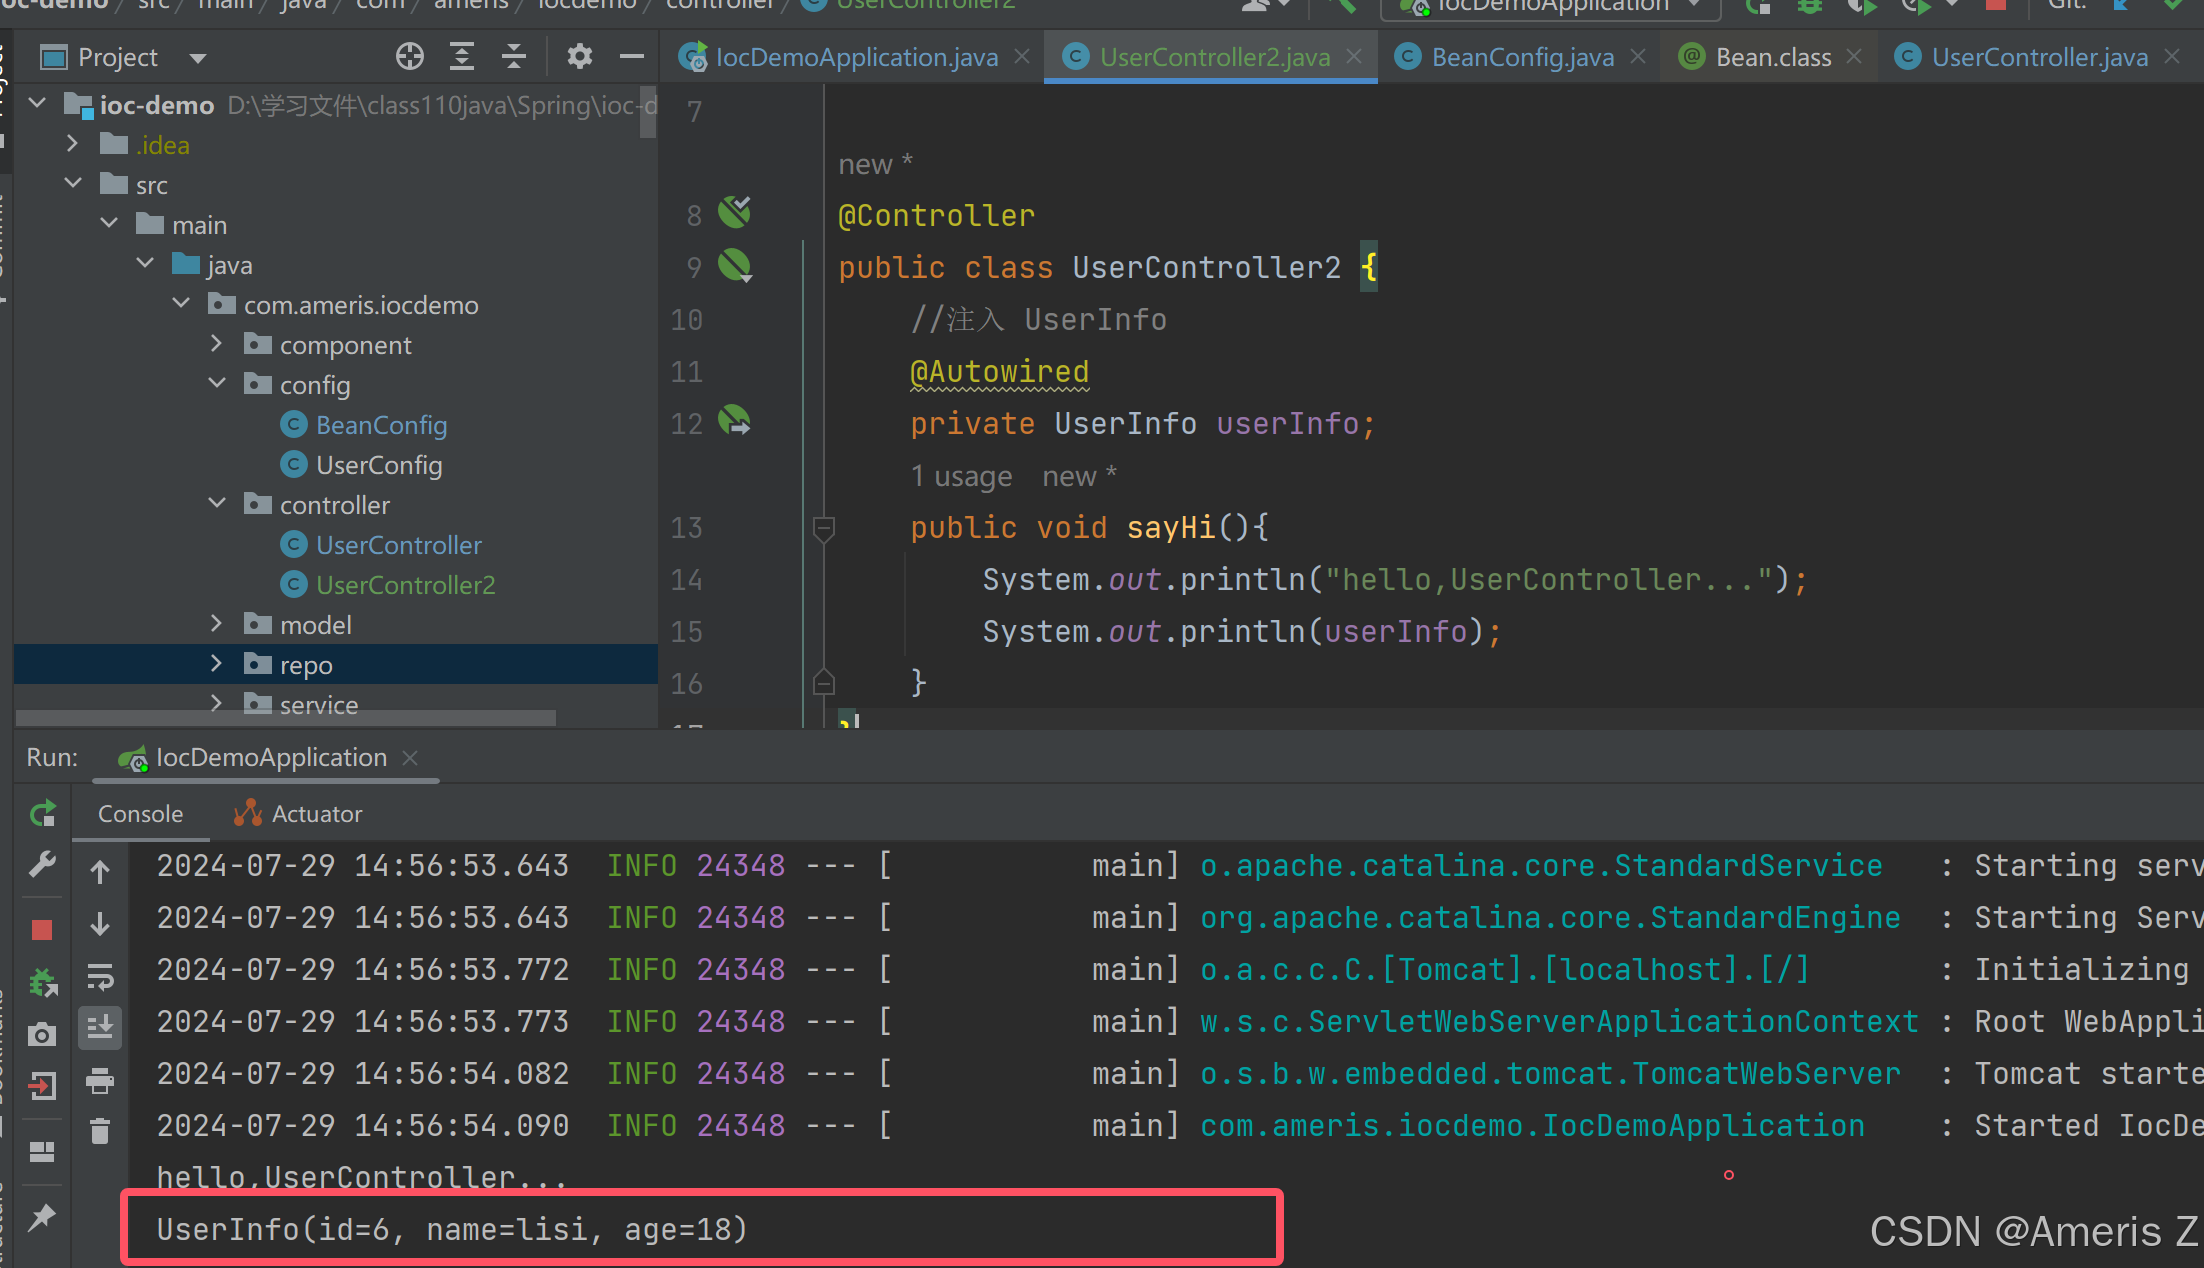Open UserController2 in the project tree
Image resolution: width=2204 pixels, height=1268 pixels.
pos(405,585)
